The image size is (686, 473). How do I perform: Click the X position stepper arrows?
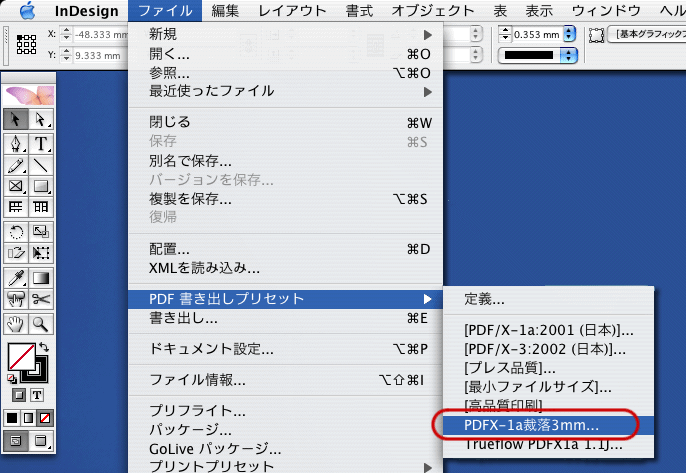pyautogui.click(x=66, y=34)
